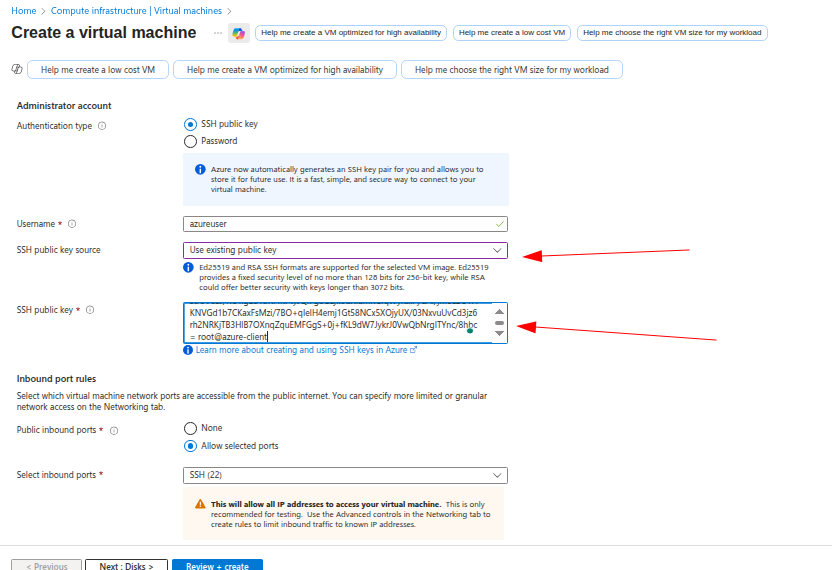Click the SSH public key source label
The image size is (832, 570).
click(x=58, y=250)
